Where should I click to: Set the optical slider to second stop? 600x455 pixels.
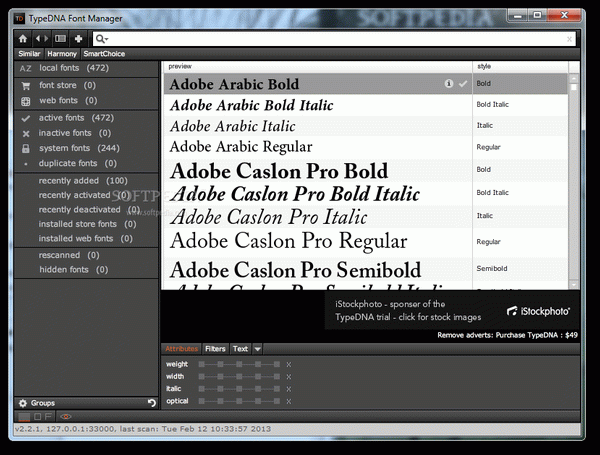(220, 401)
